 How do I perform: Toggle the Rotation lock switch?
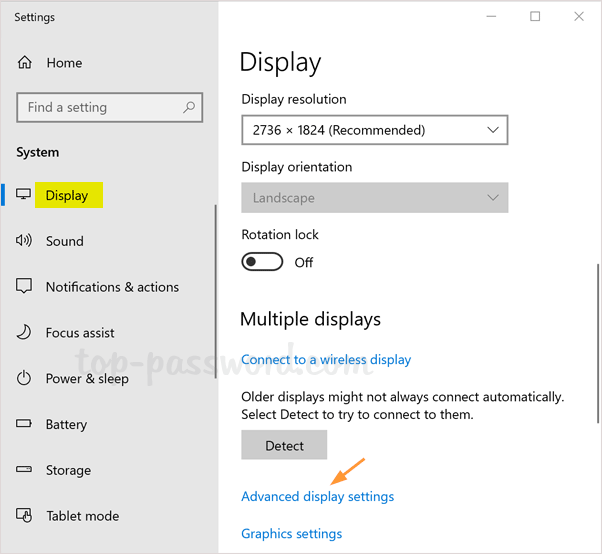point(263,262)
